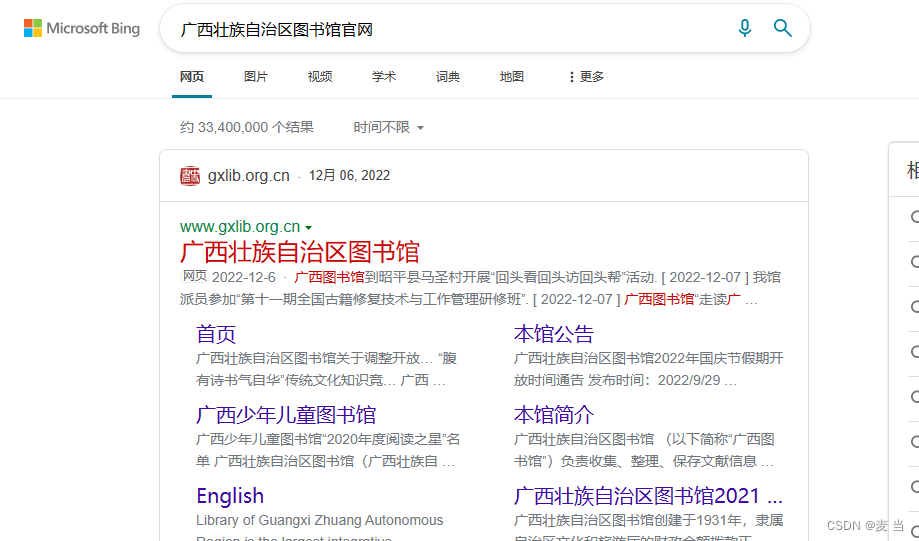Open the 广西壮族自治区图书馆2021 sitelink
This screenshot has width=919, height=541.
(x=648, y=496)
